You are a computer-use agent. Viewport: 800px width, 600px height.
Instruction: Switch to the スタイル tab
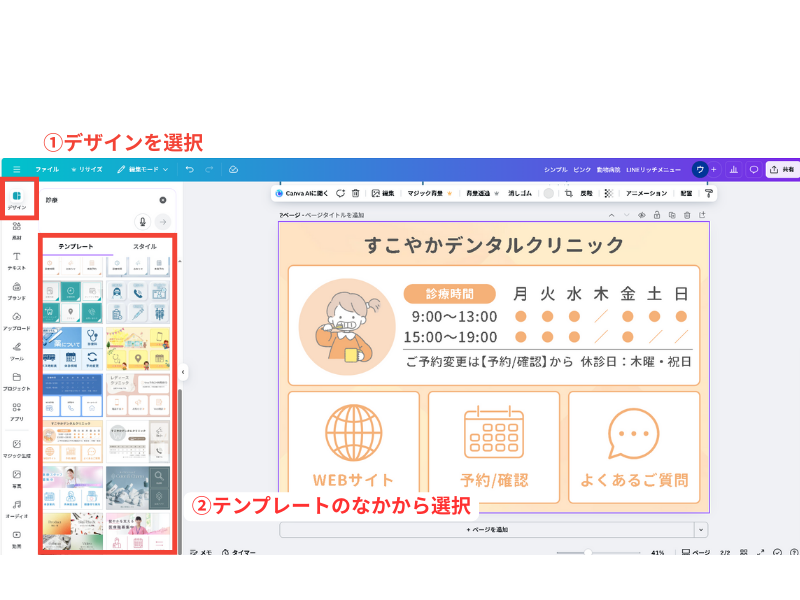point(144,246)
